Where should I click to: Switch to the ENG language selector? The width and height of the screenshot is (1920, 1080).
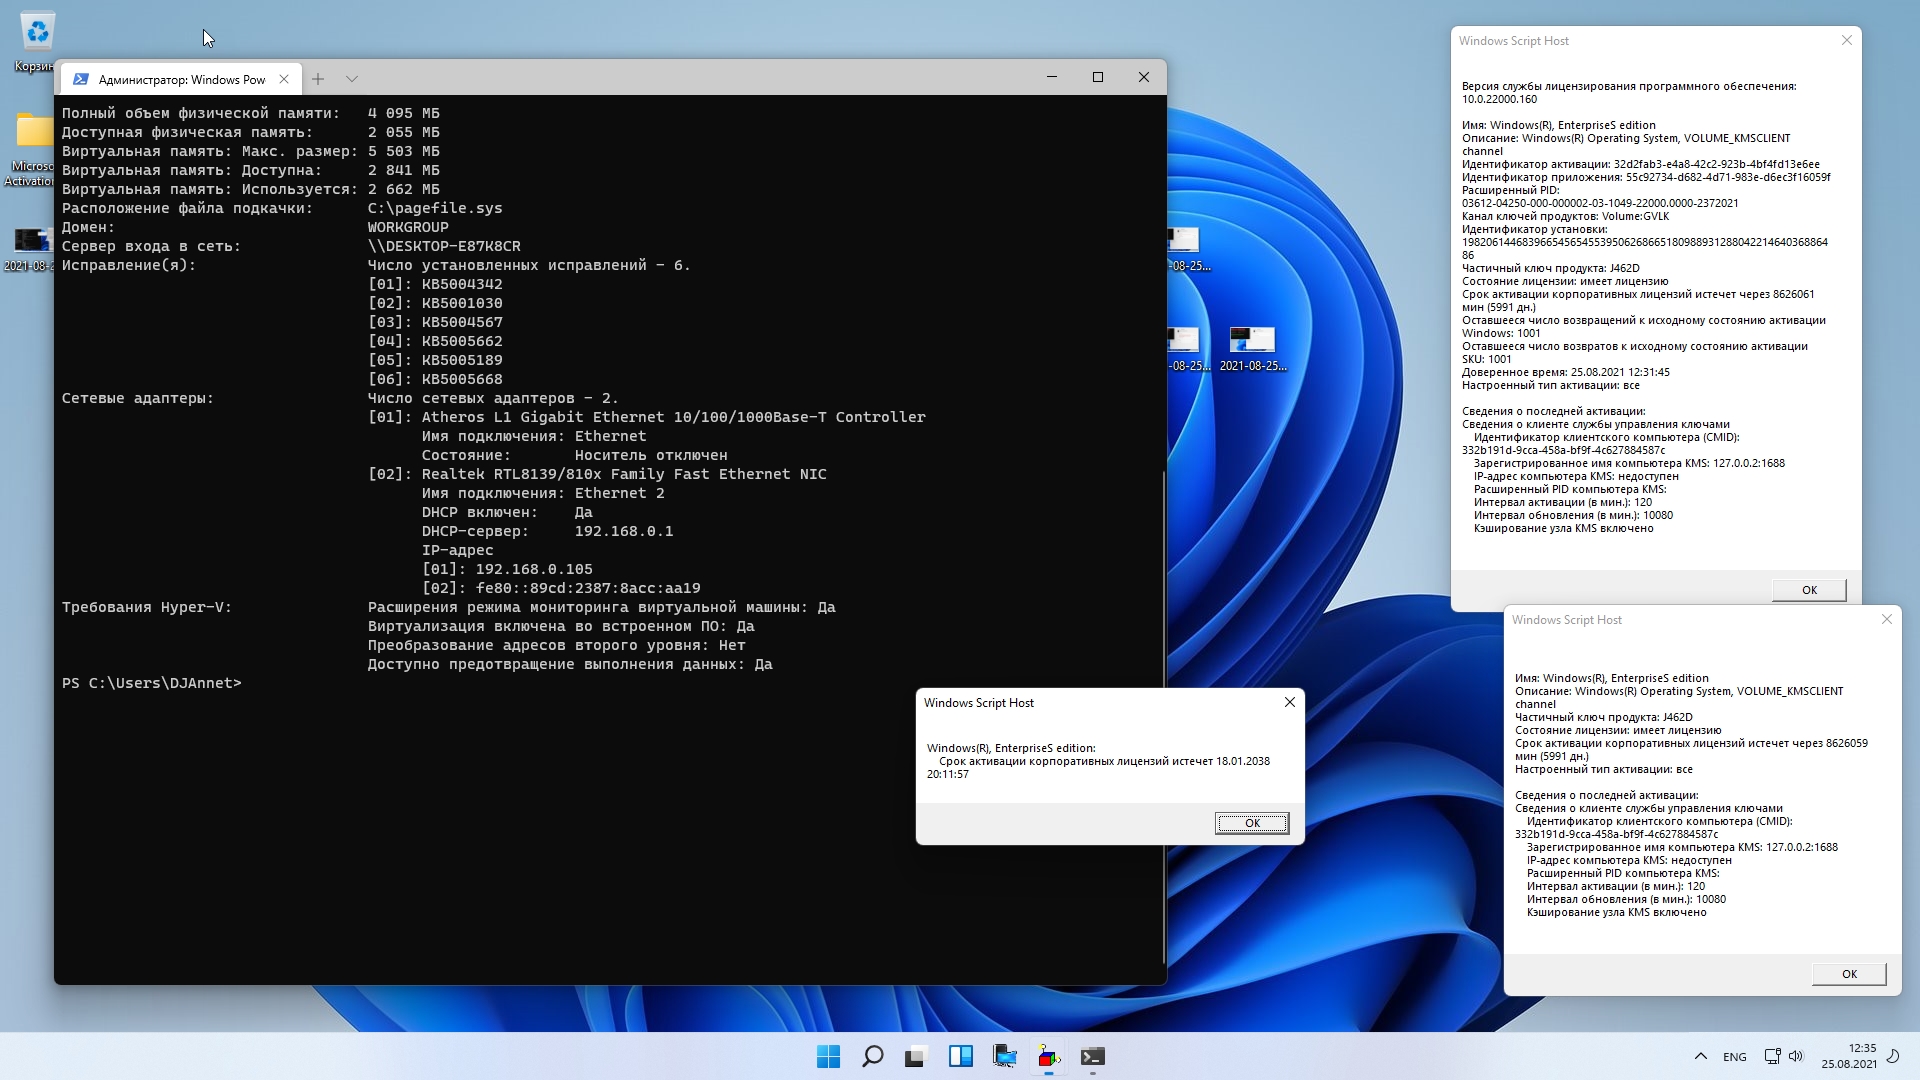(x=1735, y=1056)
